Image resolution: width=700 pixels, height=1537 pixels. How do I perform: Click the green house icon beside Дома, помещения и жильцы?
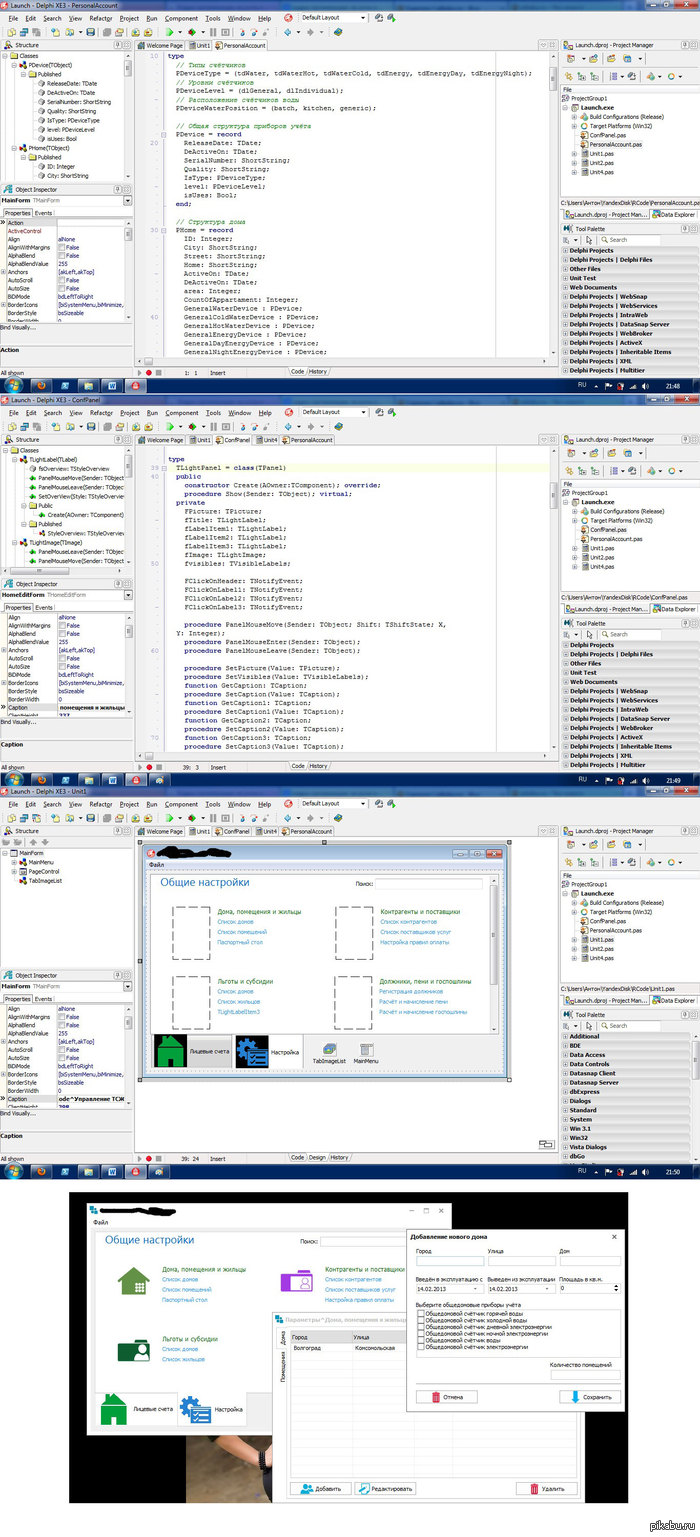[x=132, y=1281]
